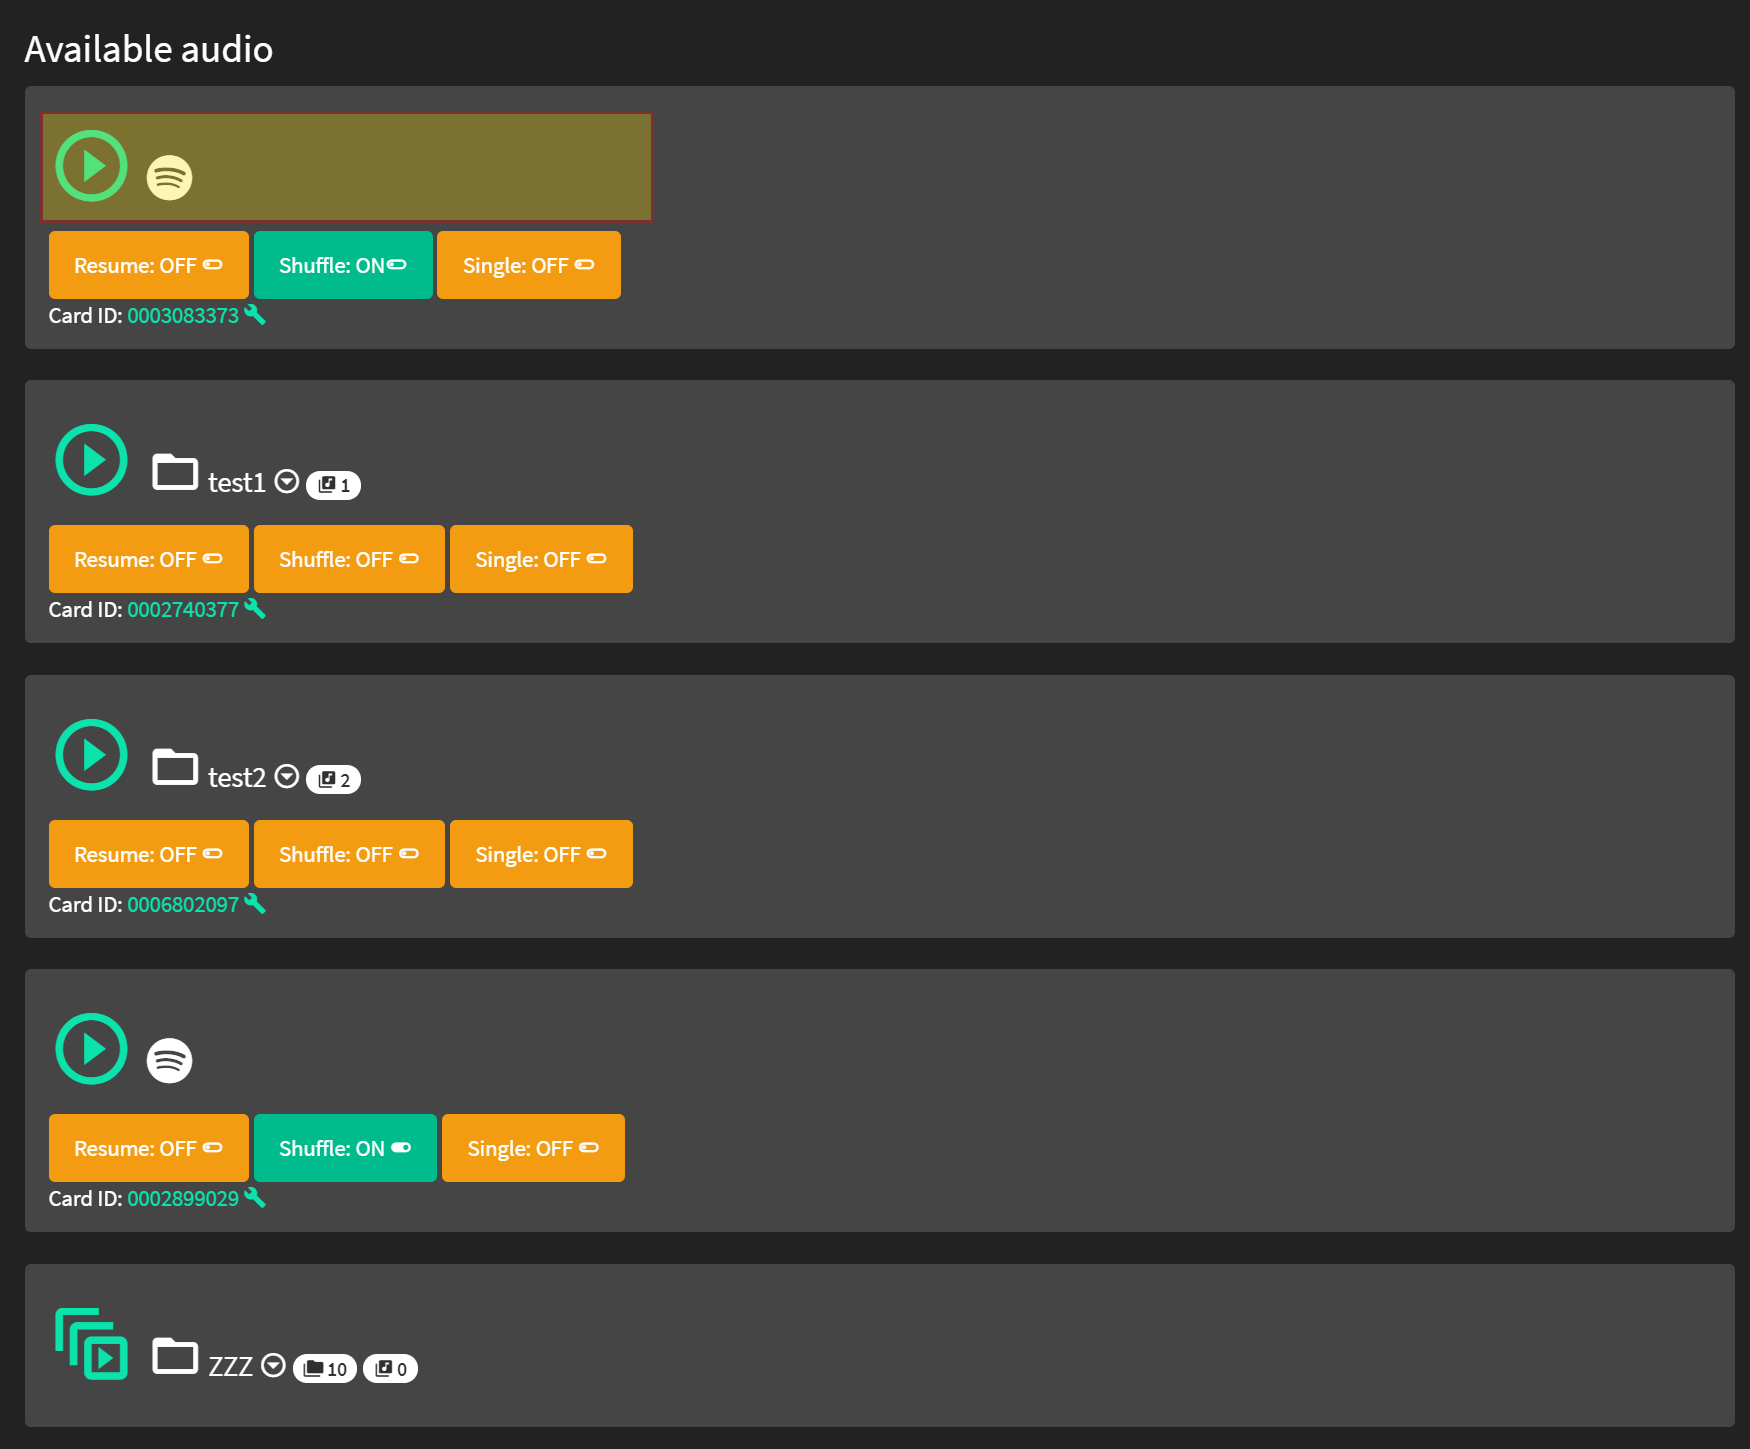Play the test1 folder audio

[x=91, y=460]
